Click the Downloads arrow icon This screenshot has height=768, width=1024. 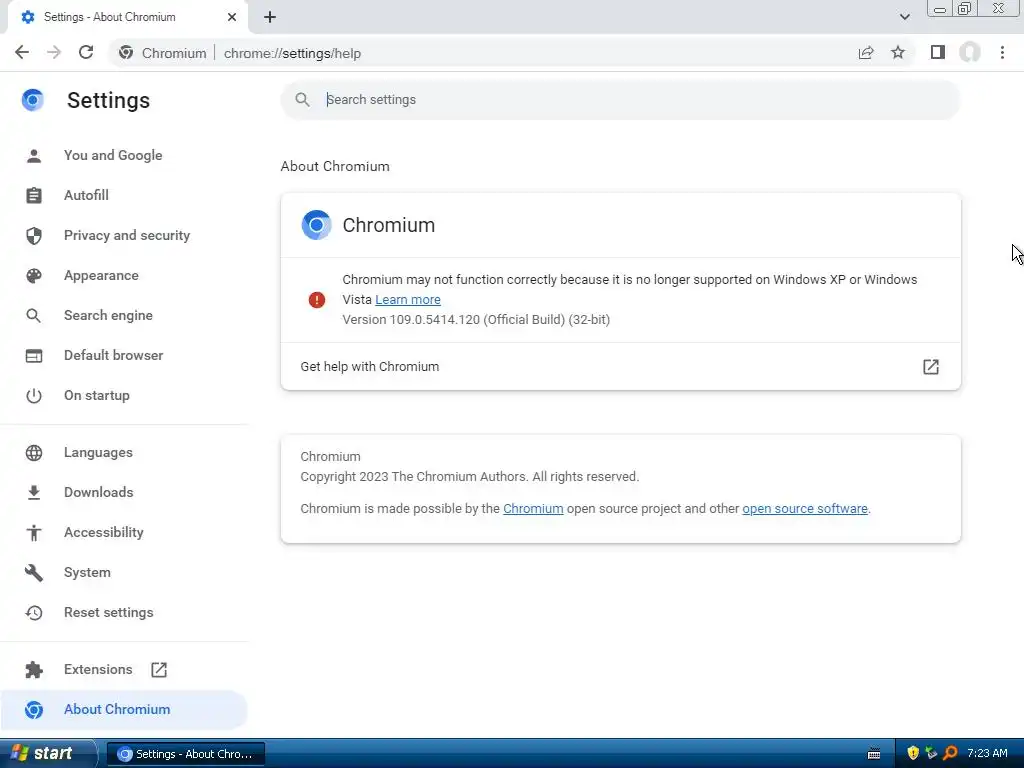[x=34, y=492]
